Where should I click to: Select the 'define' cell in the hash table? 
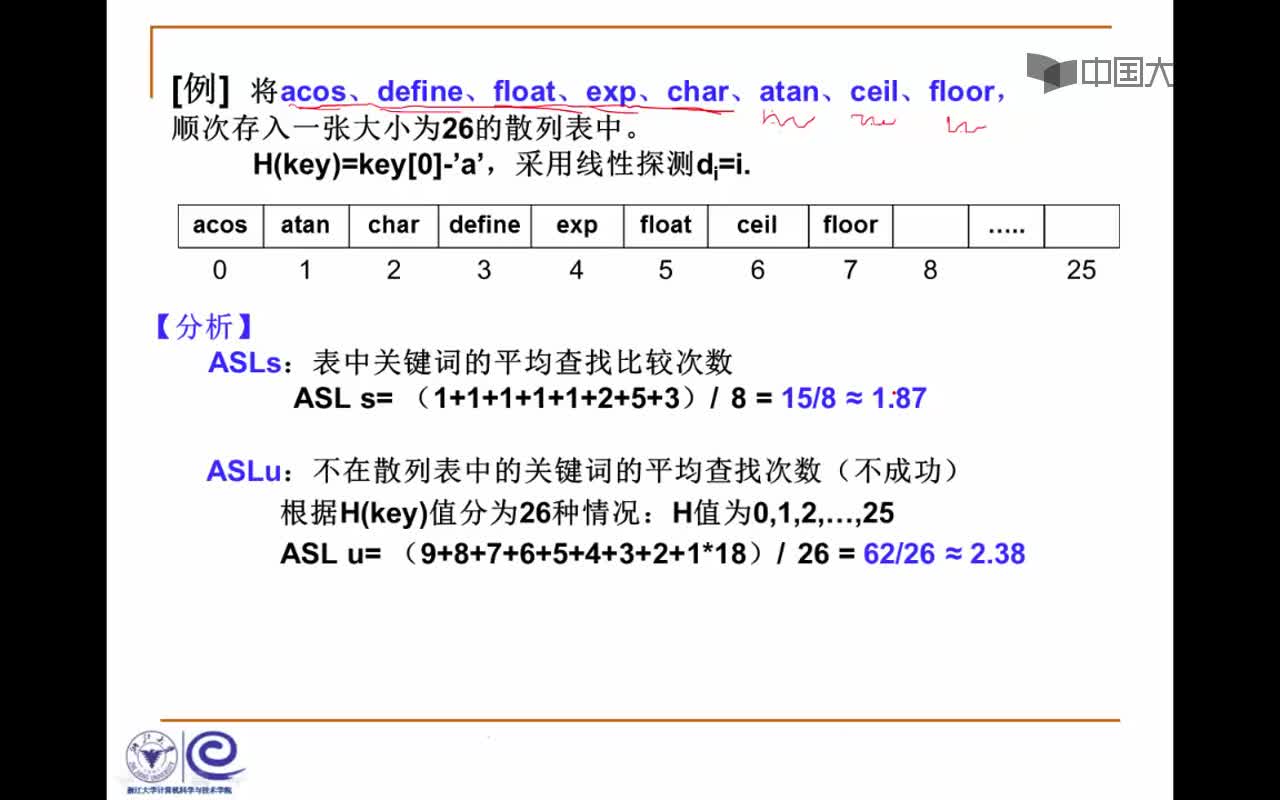(485, 225)
